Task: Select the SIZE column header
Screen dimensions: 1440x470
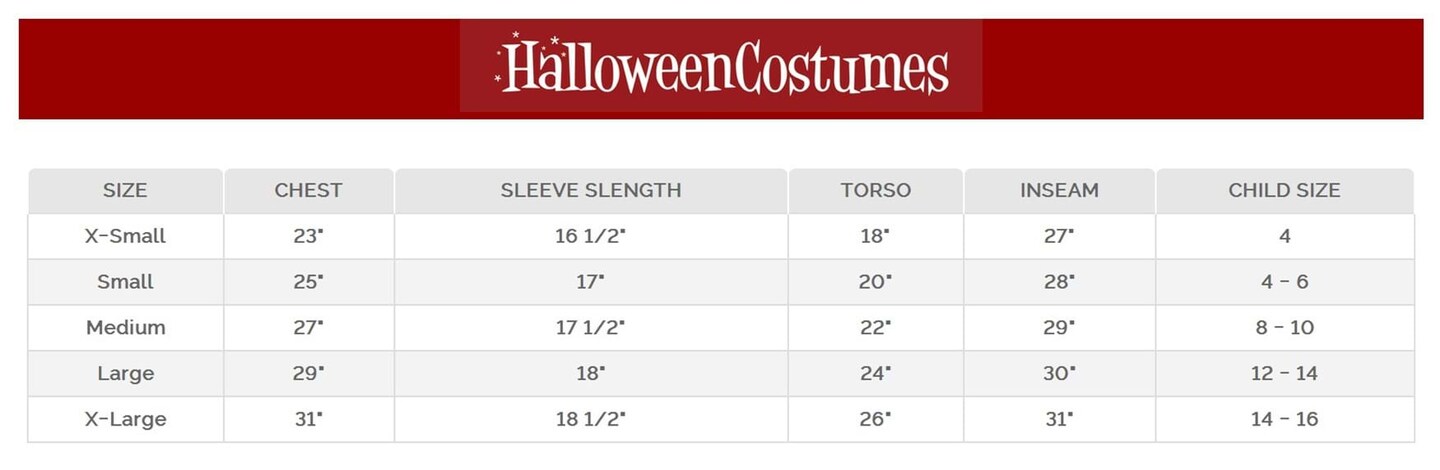Action: tap(125, 190)
